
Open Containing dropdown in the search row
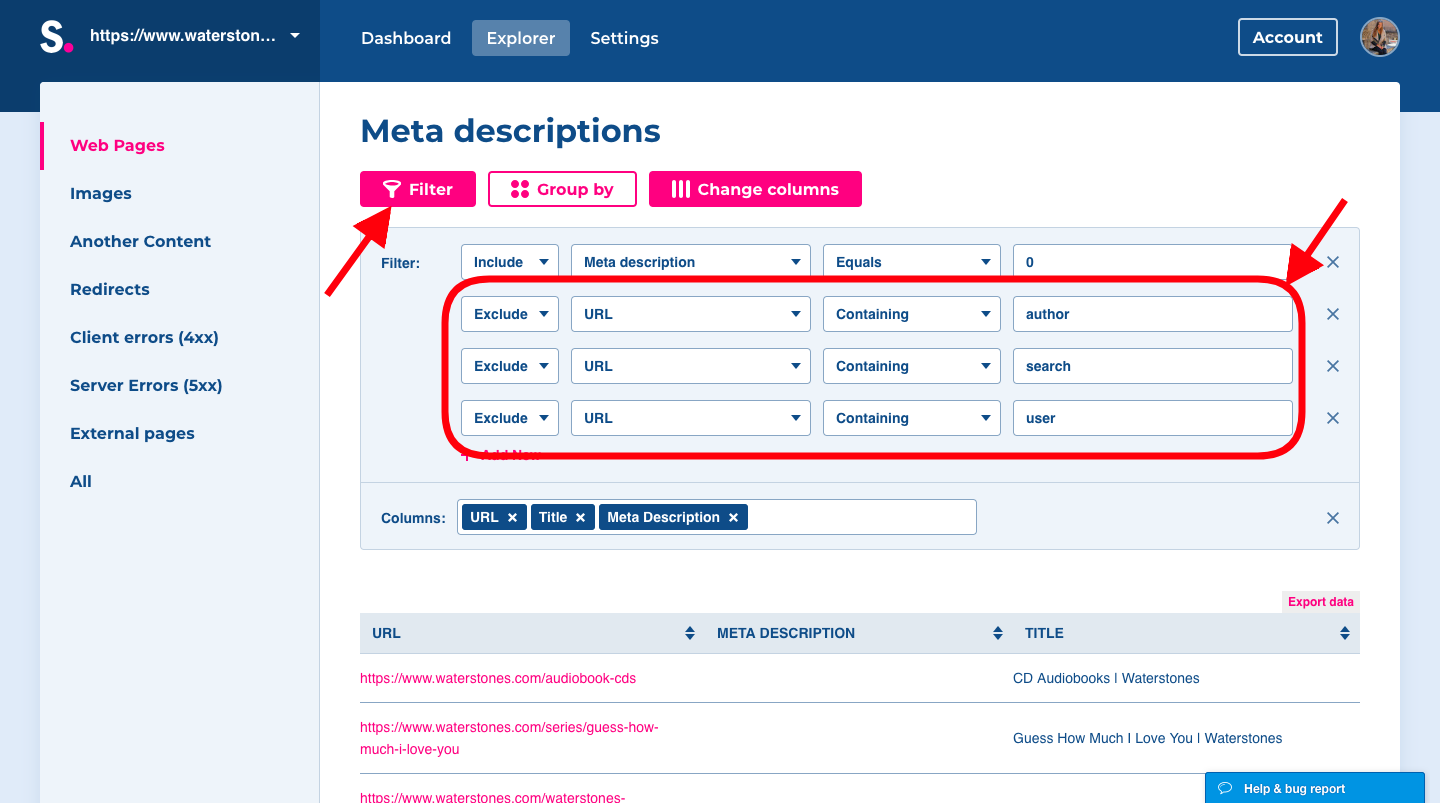(912, 366)
